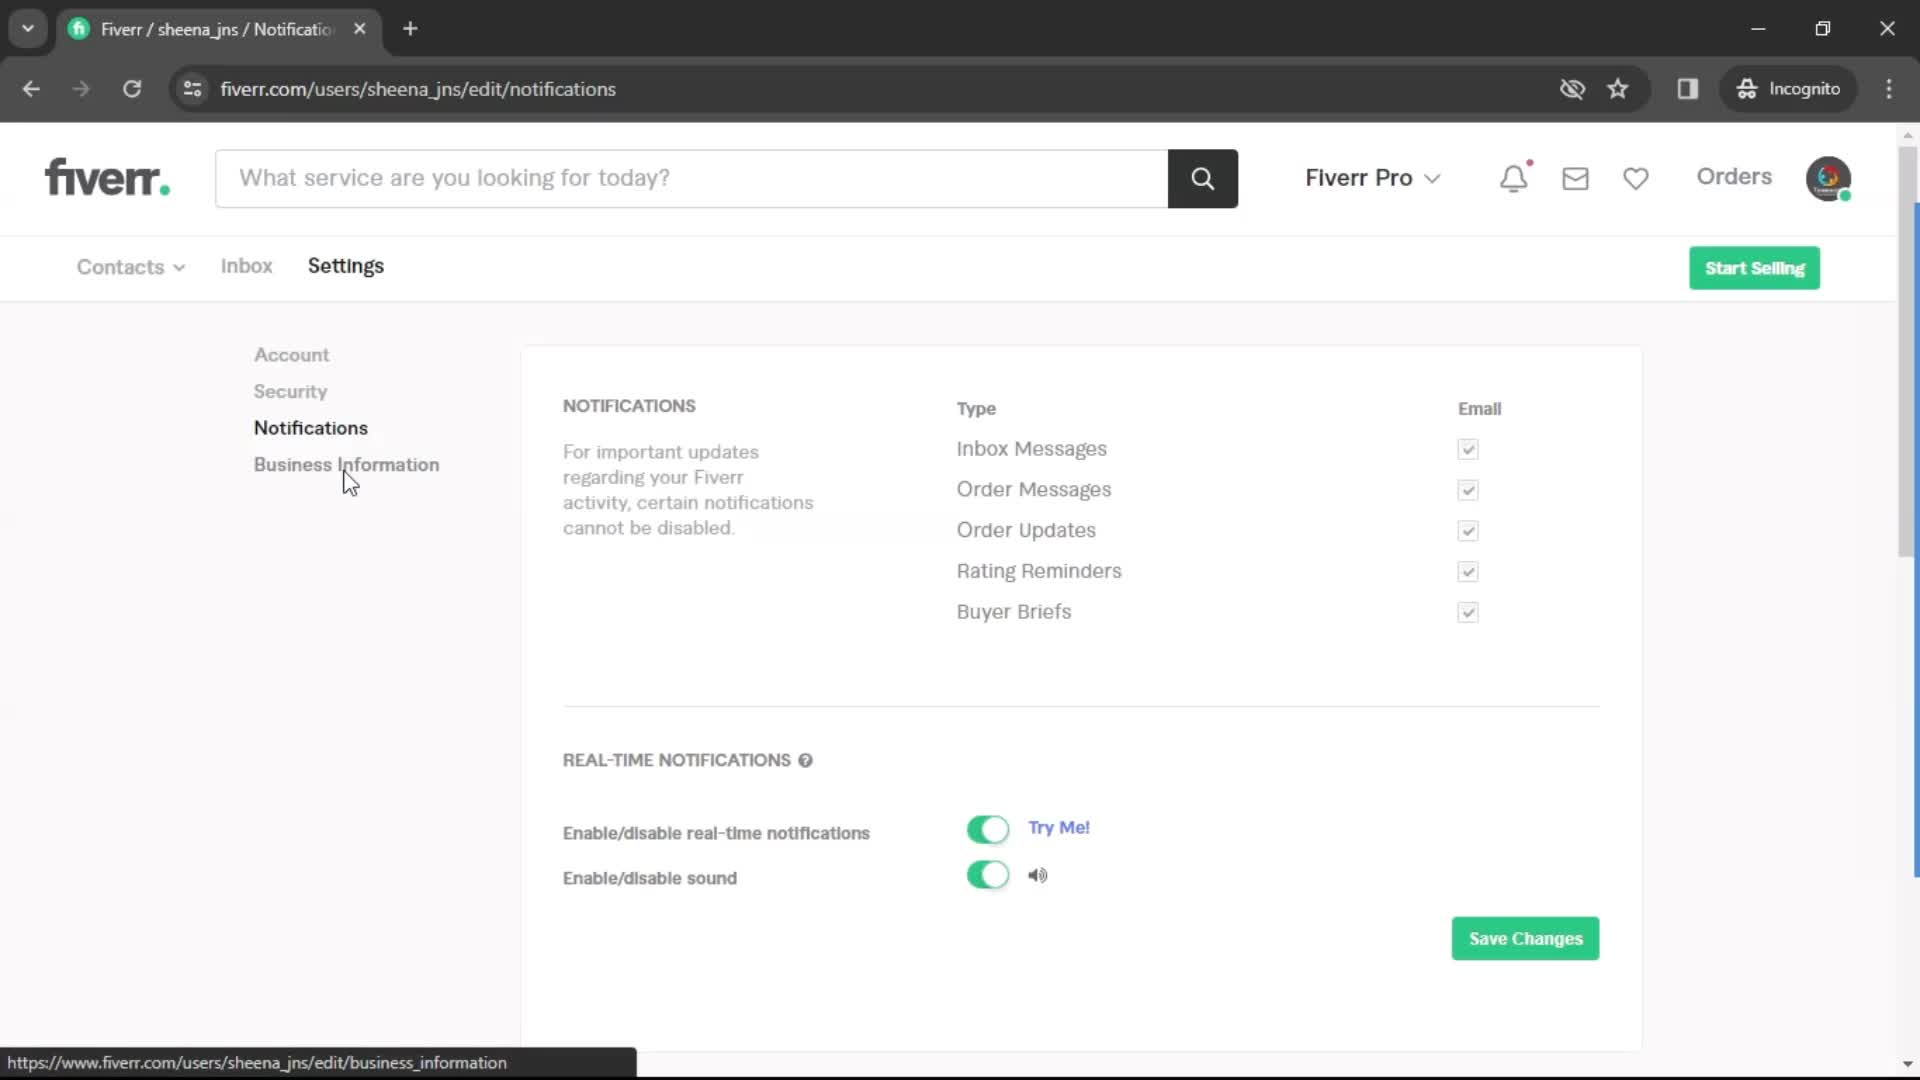Screen dimensions: 1920x1080
Task: Expand the browser tab search chevron
Action: click(28, 28)
